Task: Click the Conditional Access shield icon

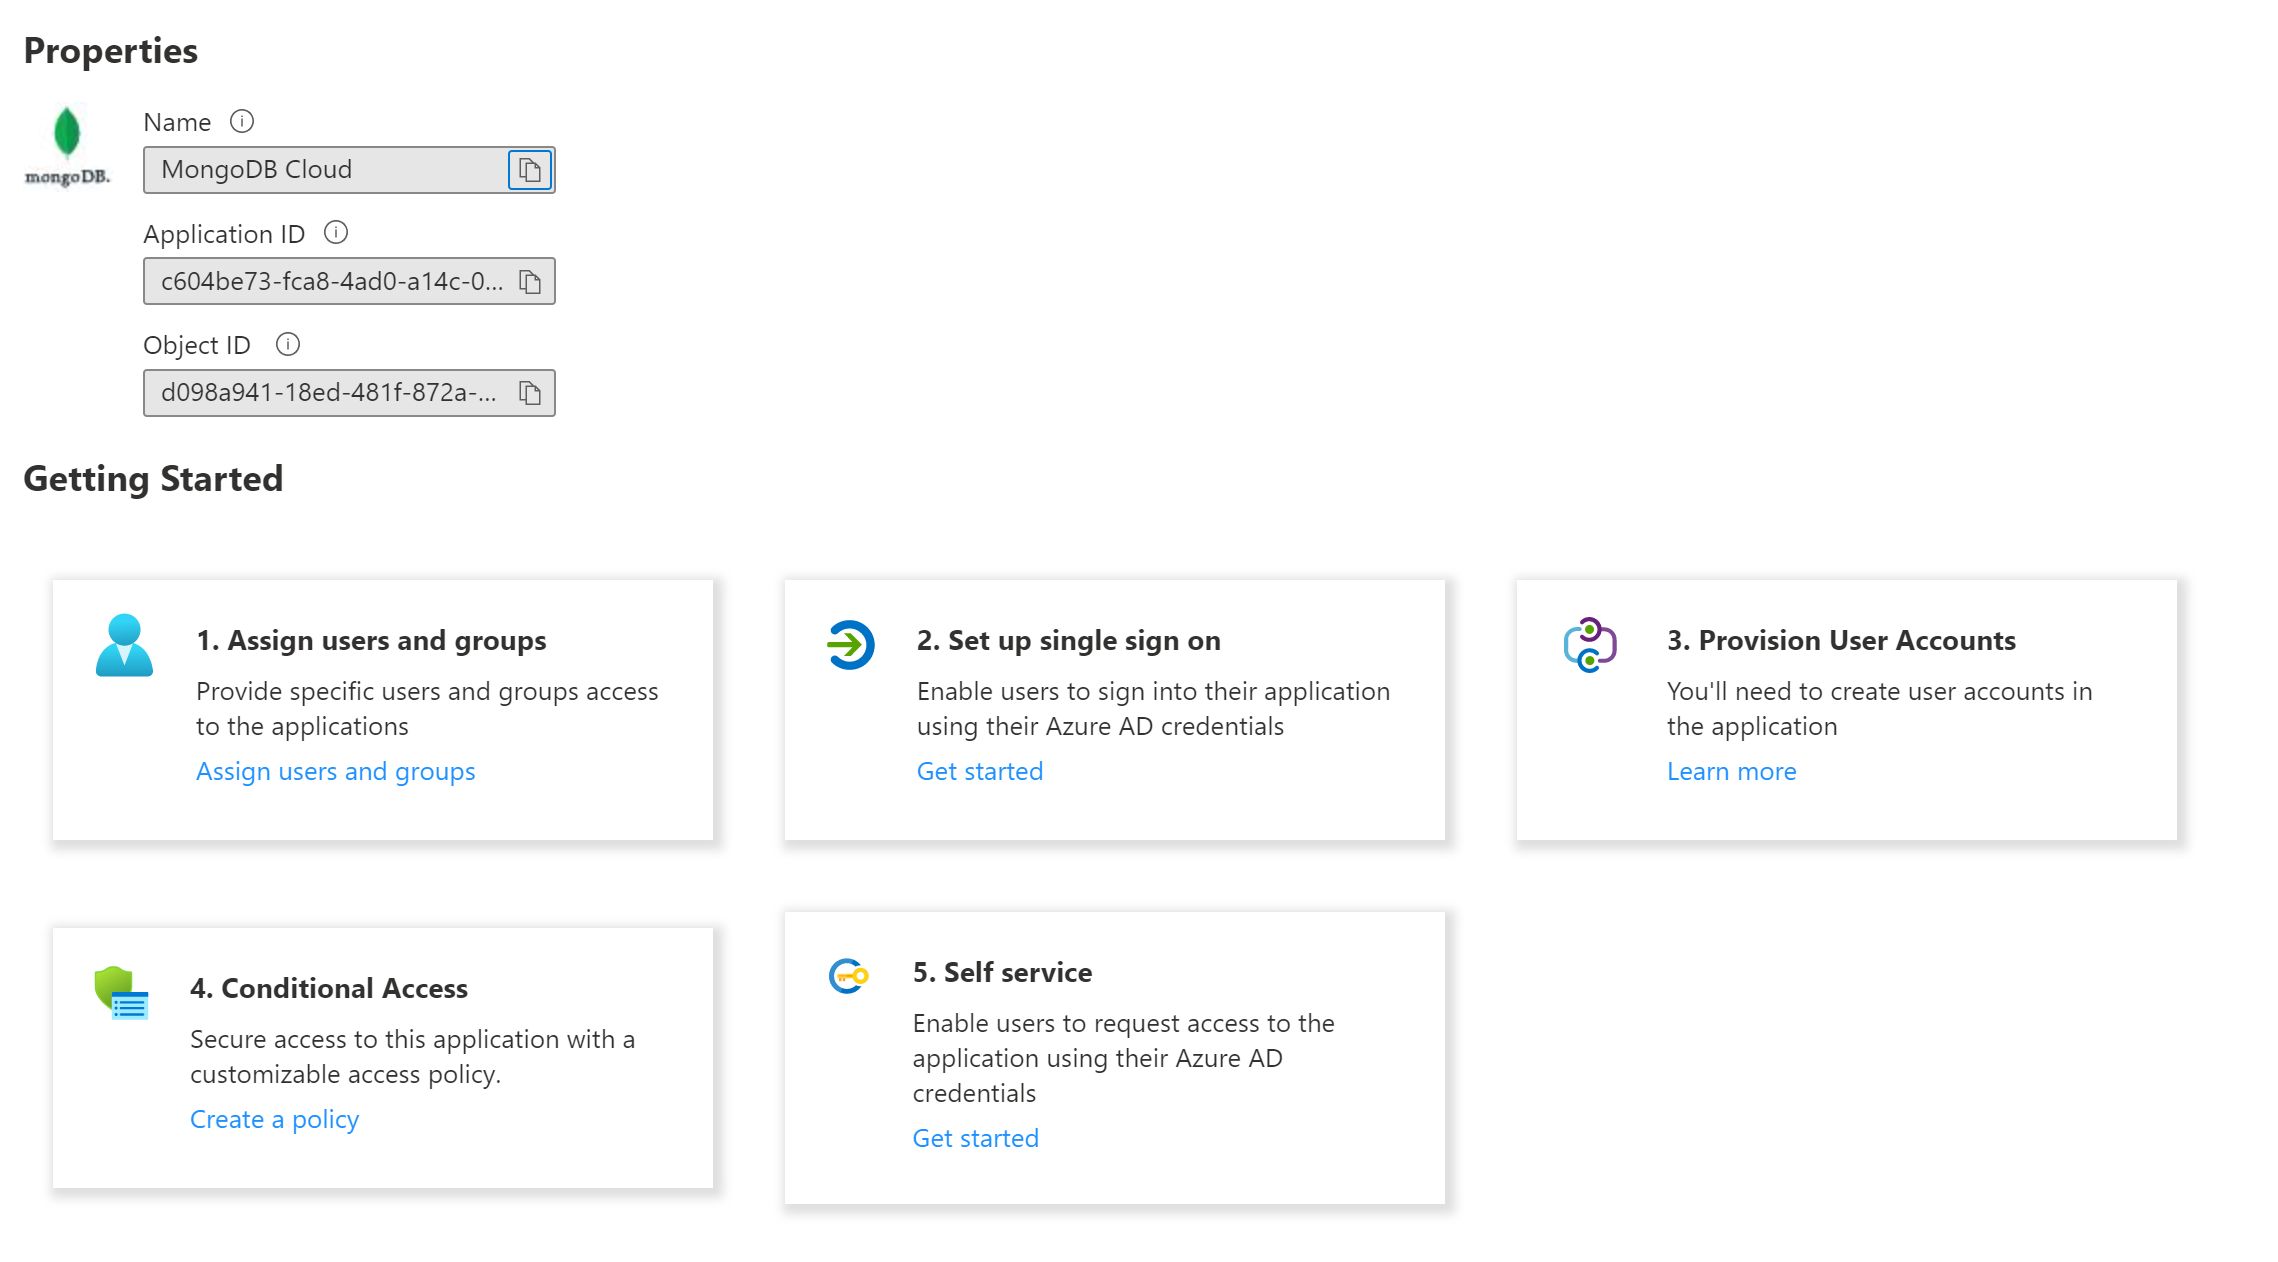Action: pos(121,993)
